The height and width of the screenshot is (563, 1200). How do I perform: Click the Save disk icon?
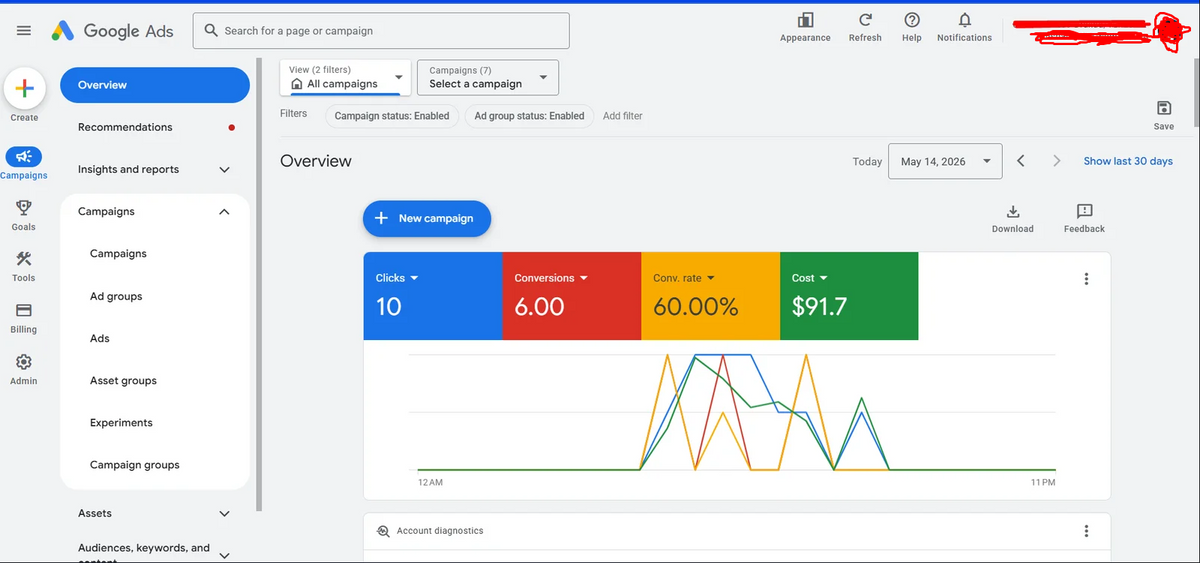tap(1163, 108)
